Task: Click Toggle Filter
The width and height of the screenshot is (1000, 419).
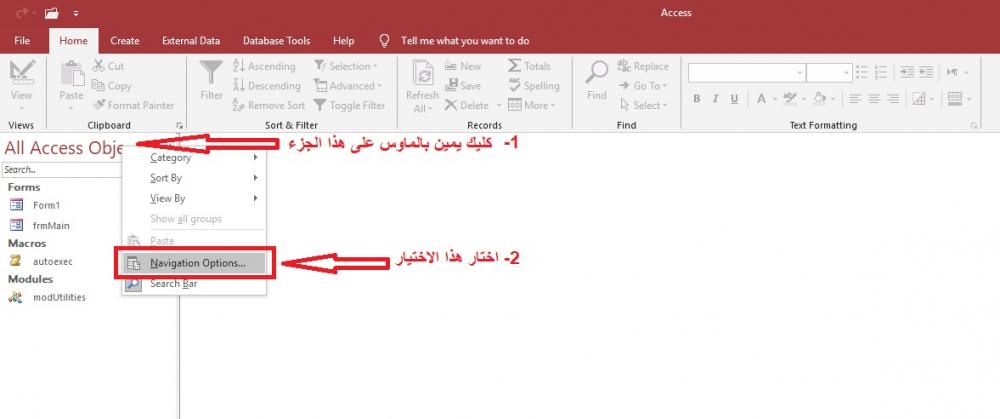Action: 349,105
